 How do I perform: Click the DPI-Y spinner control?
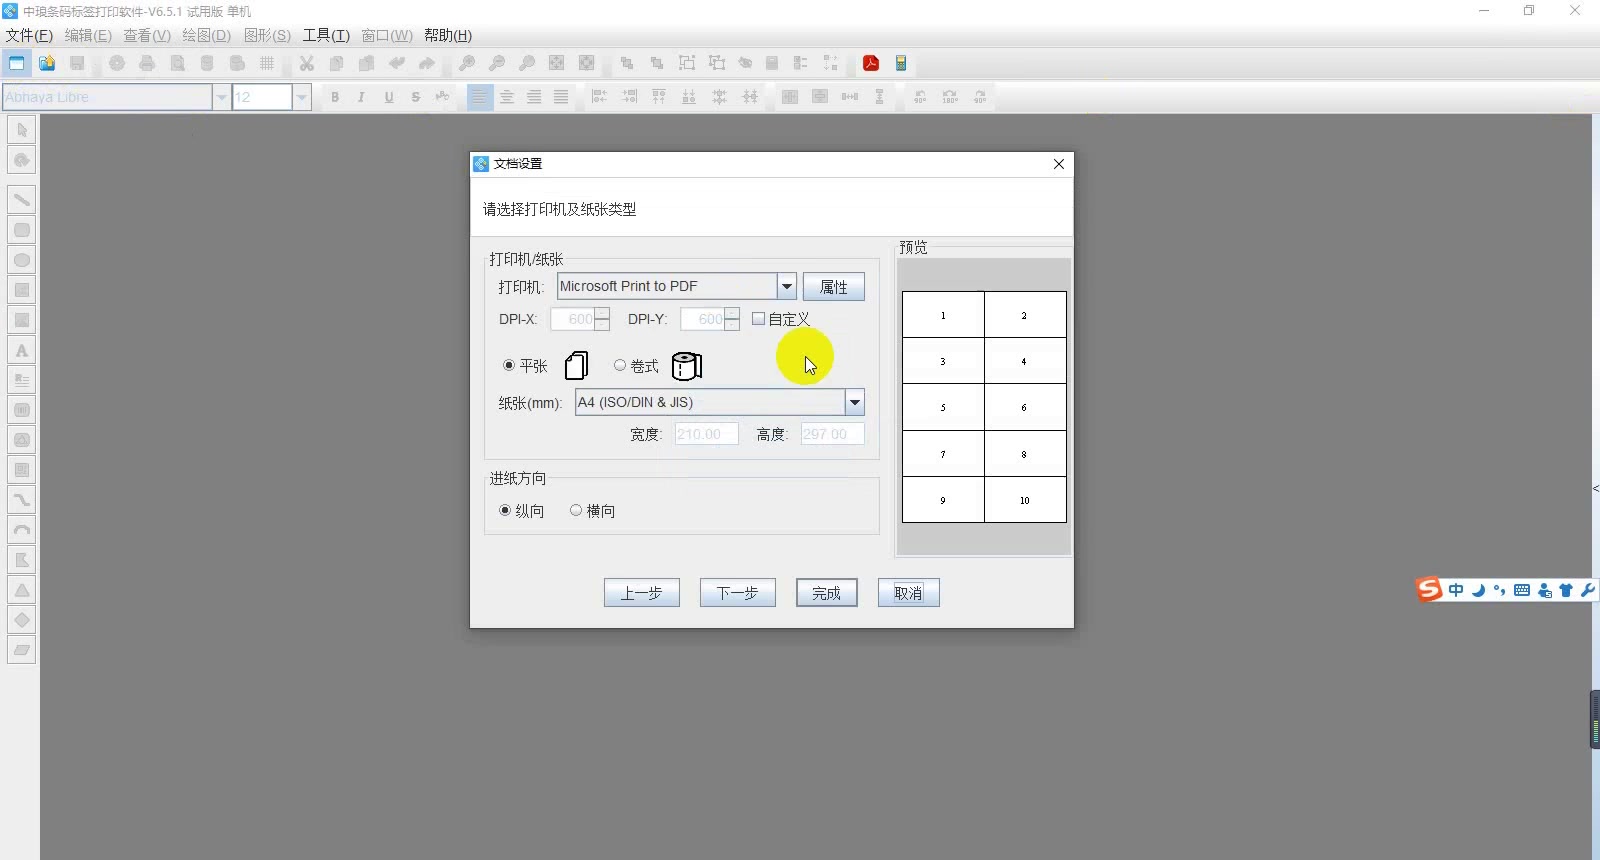click(x=732, y=319)
